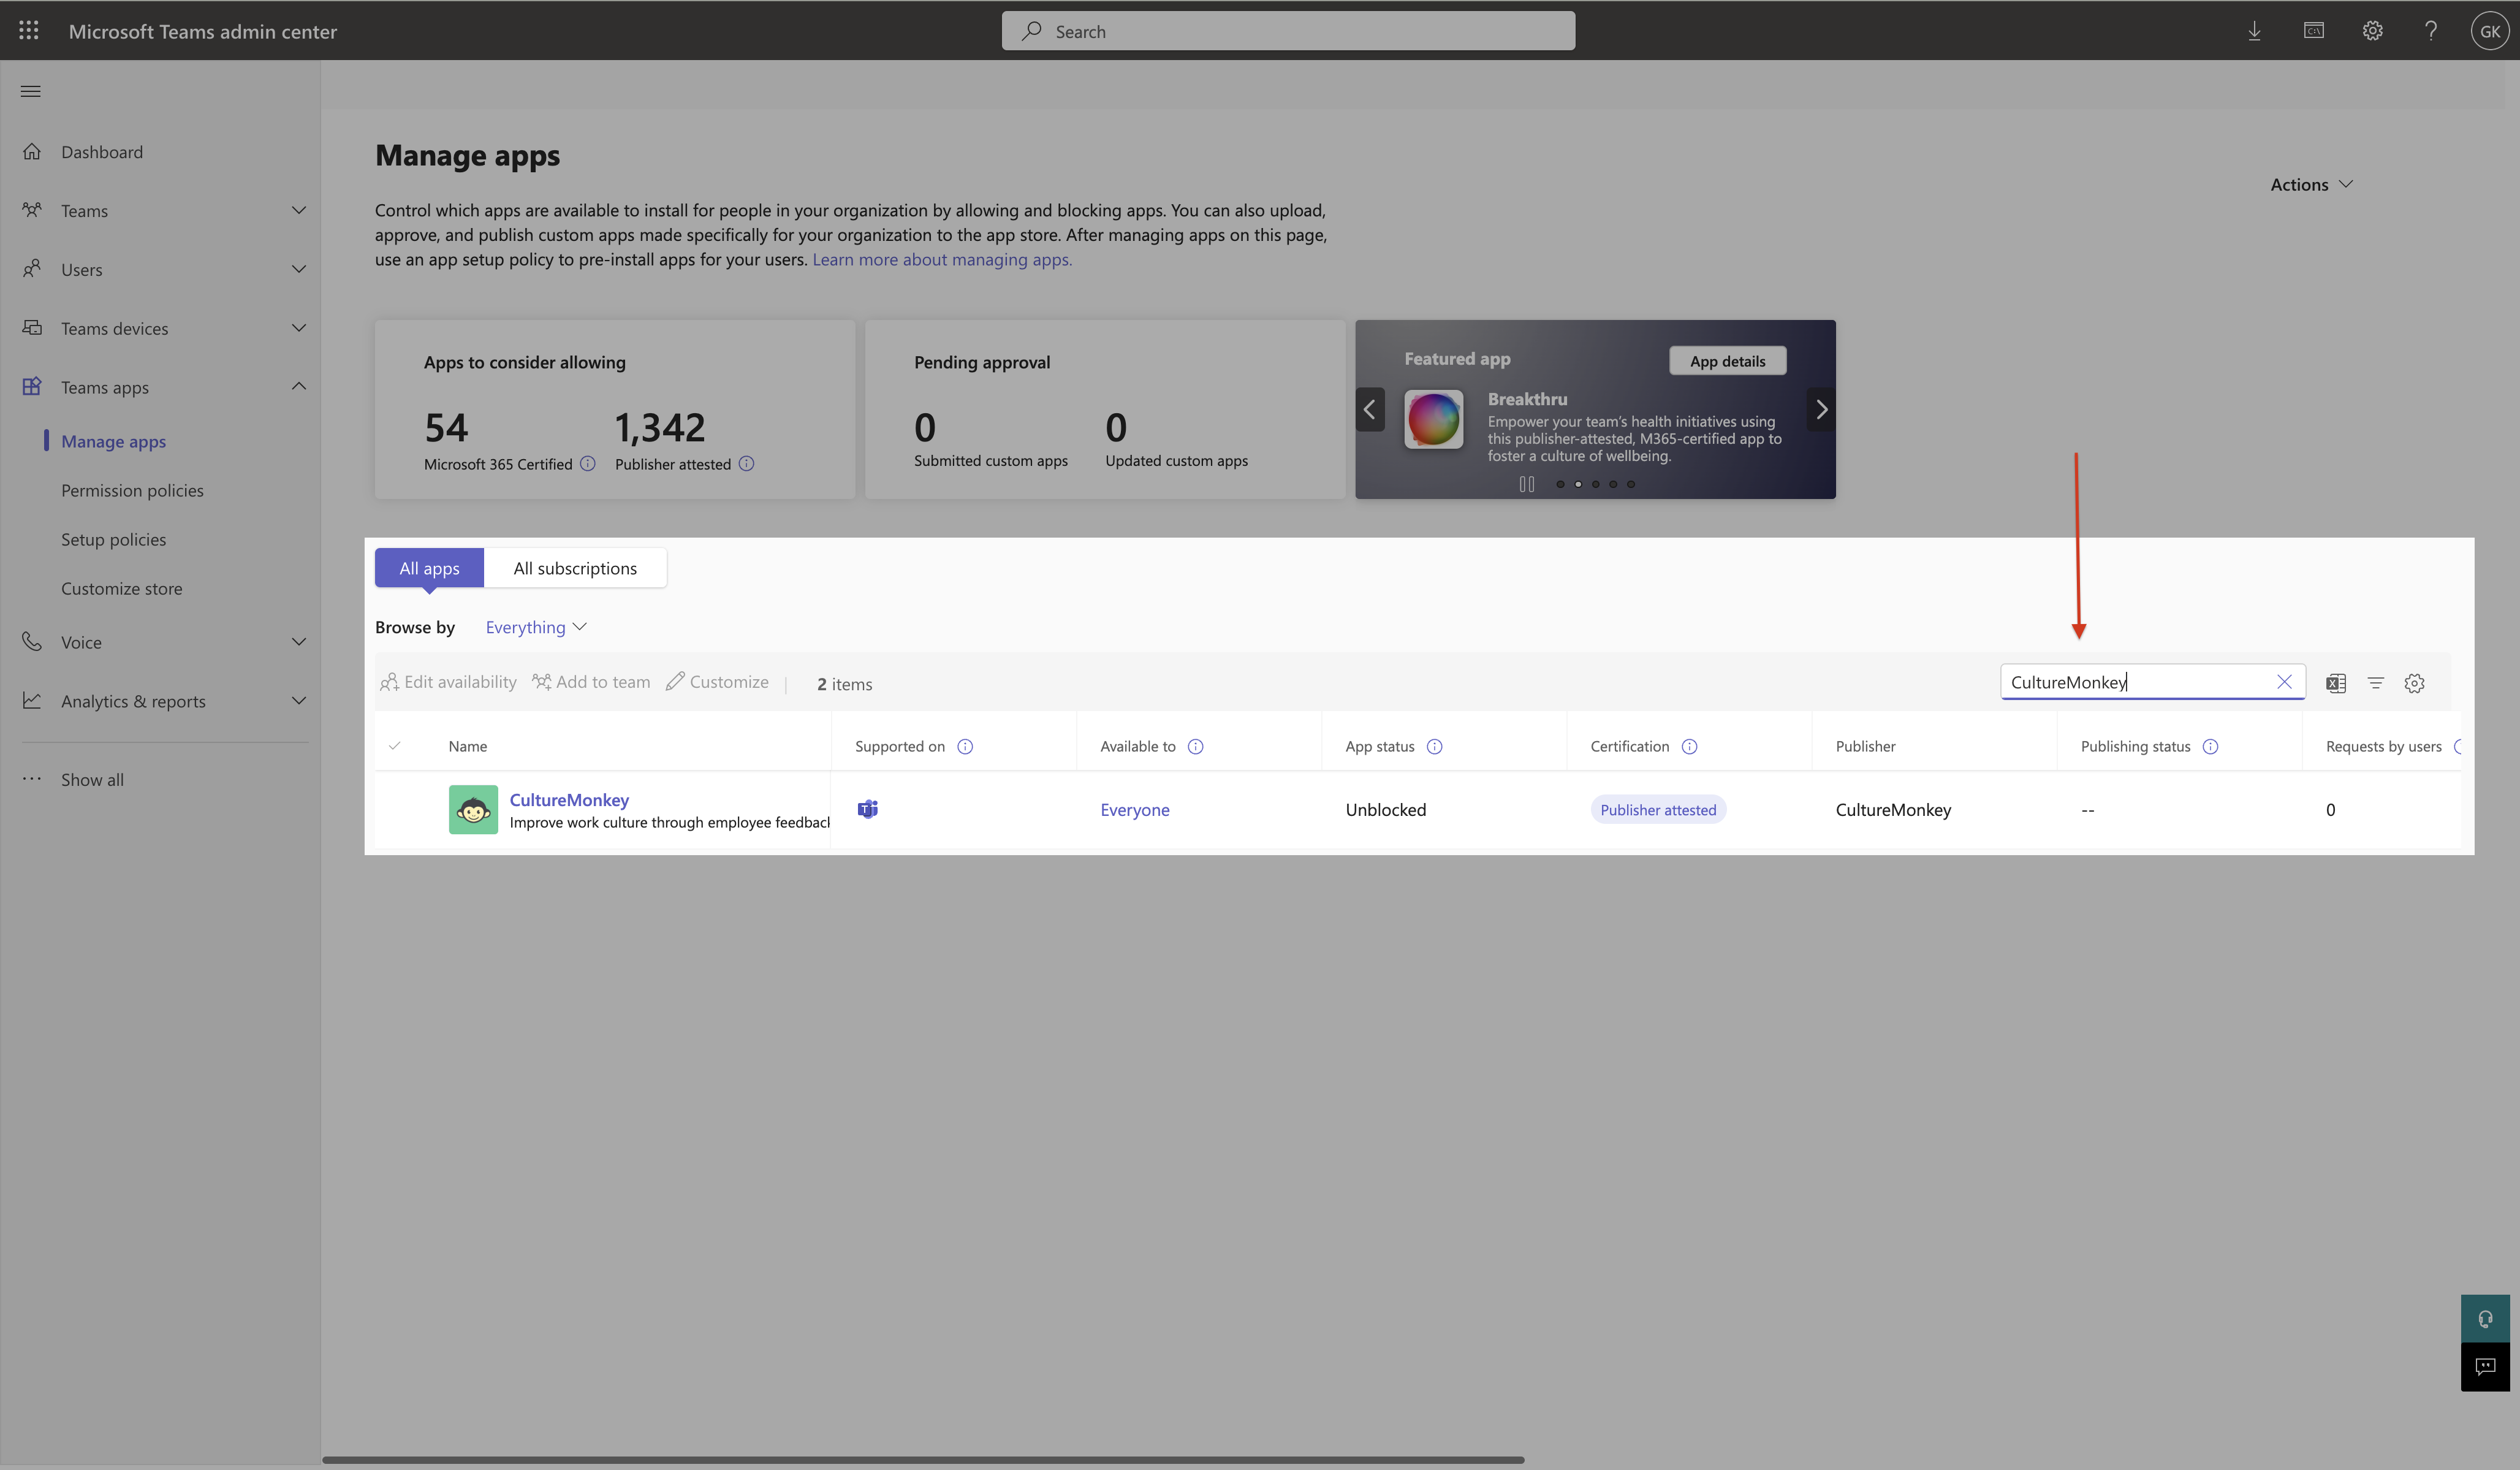Collapse navigation with hamburger menu icon
The image size is (2520, 1470).
[31, 91]
